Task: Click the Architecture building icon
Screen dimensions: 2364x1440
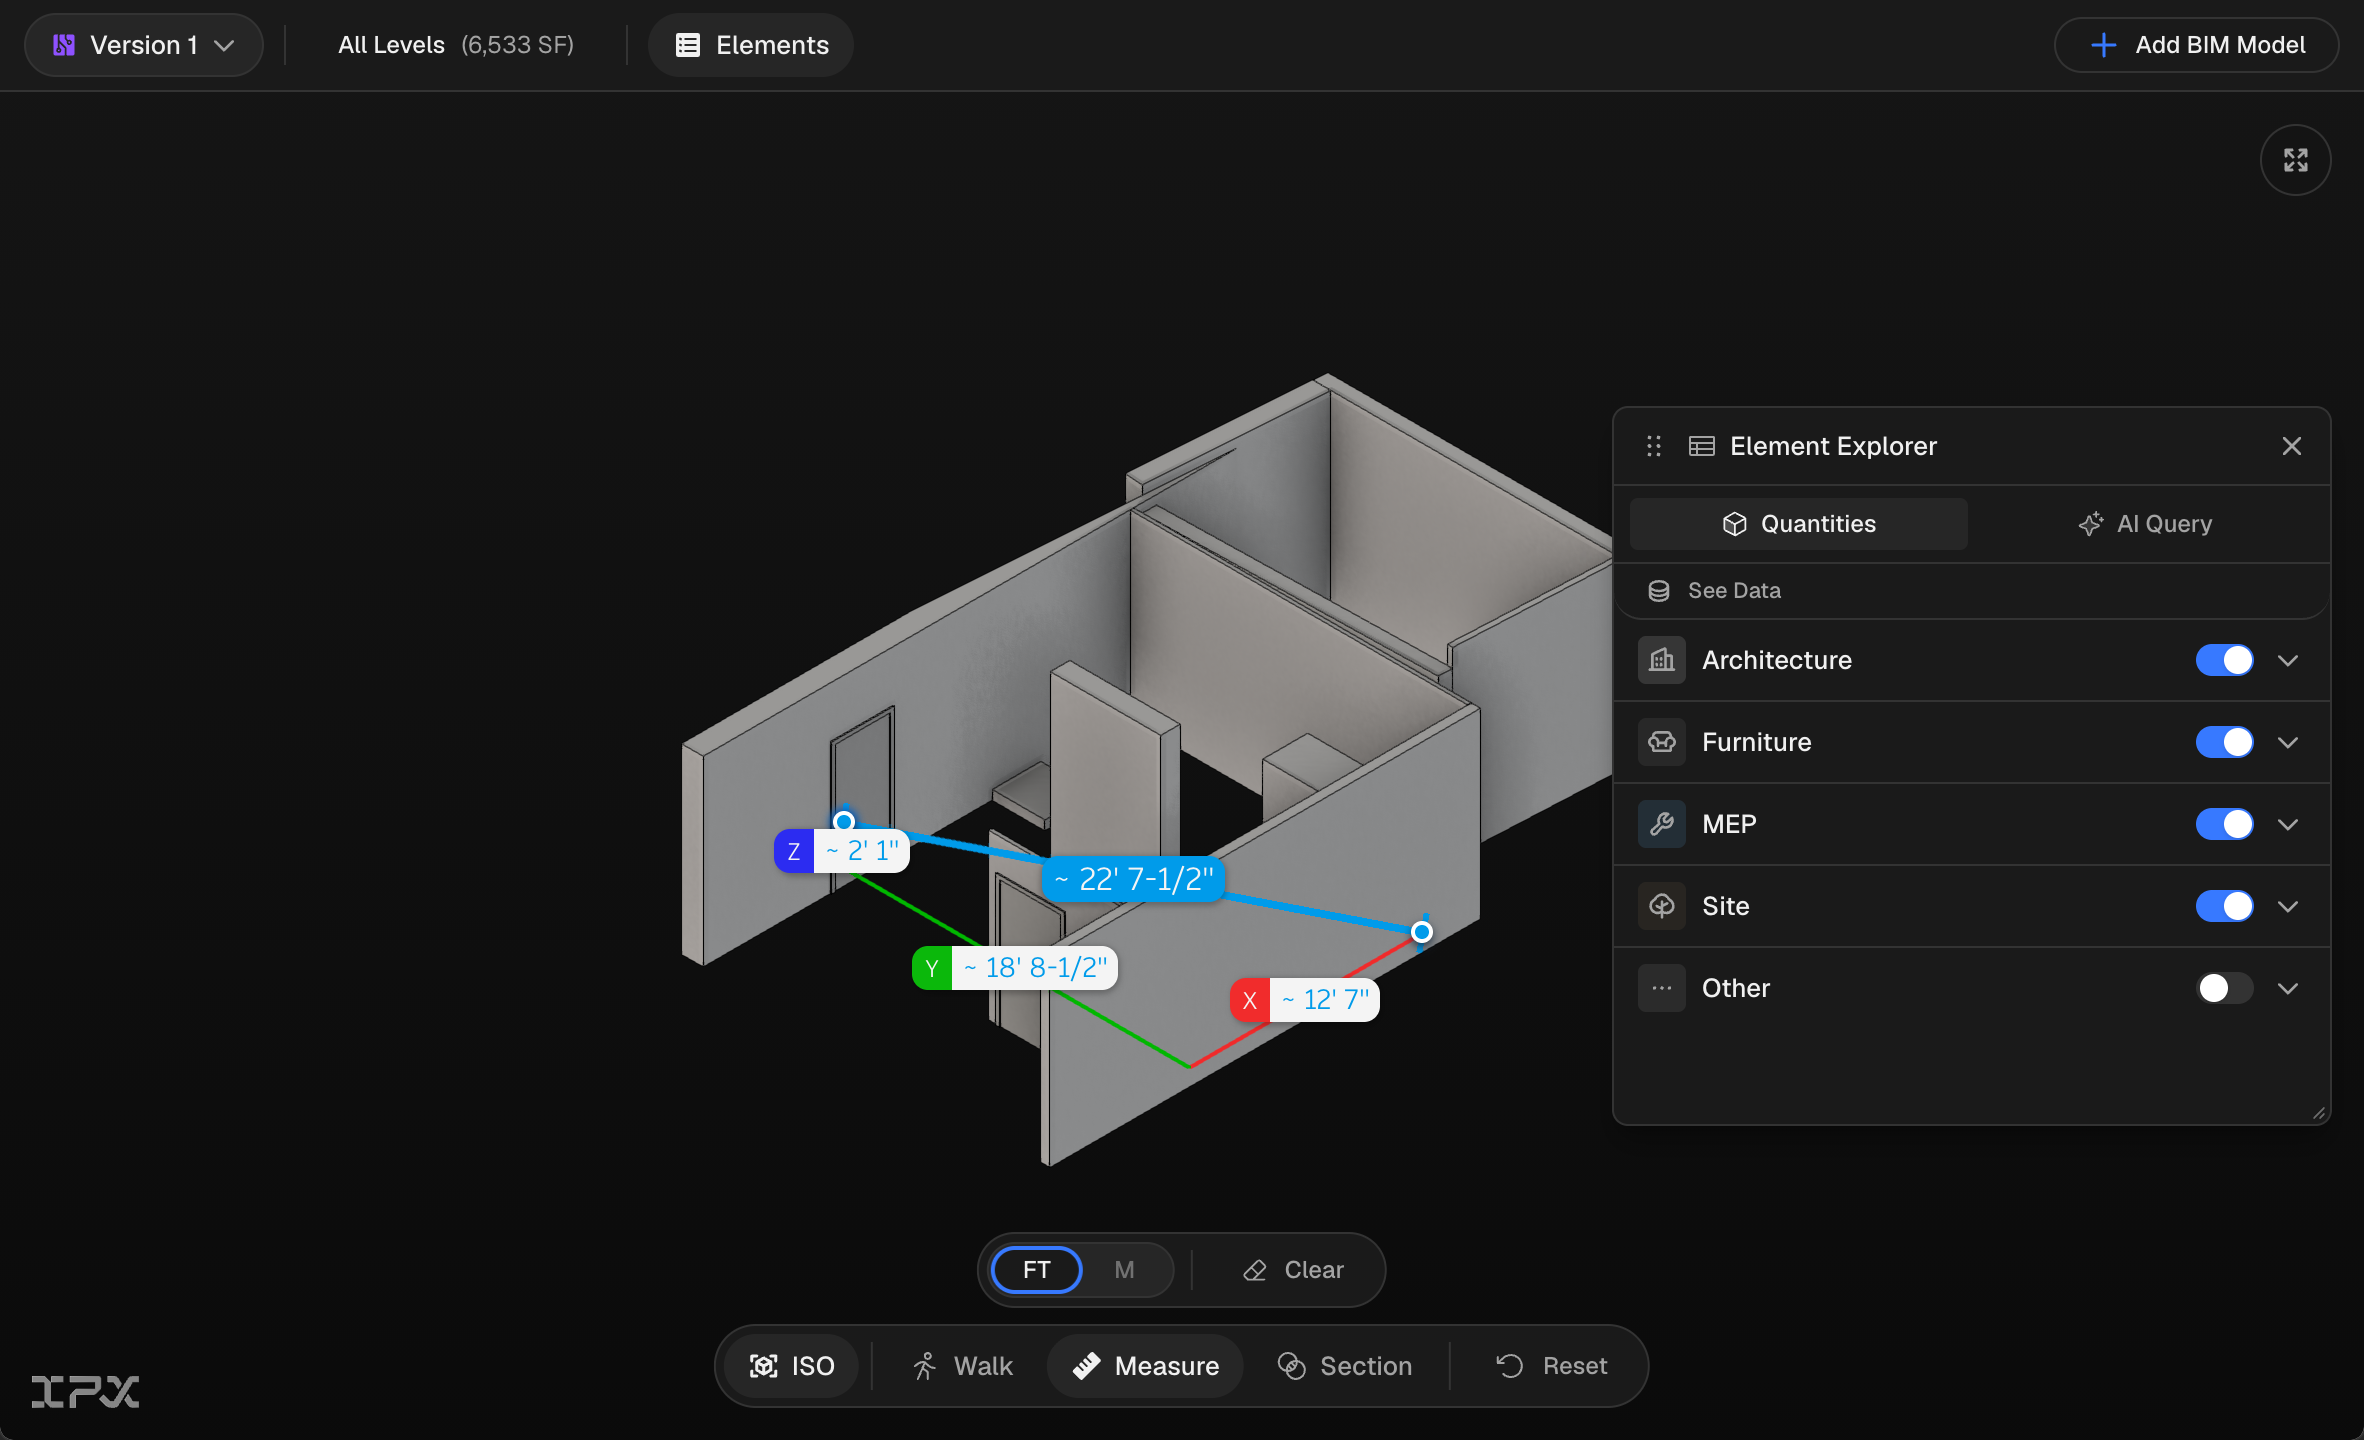Action: pyautogui.click(x=1662, y=660)
